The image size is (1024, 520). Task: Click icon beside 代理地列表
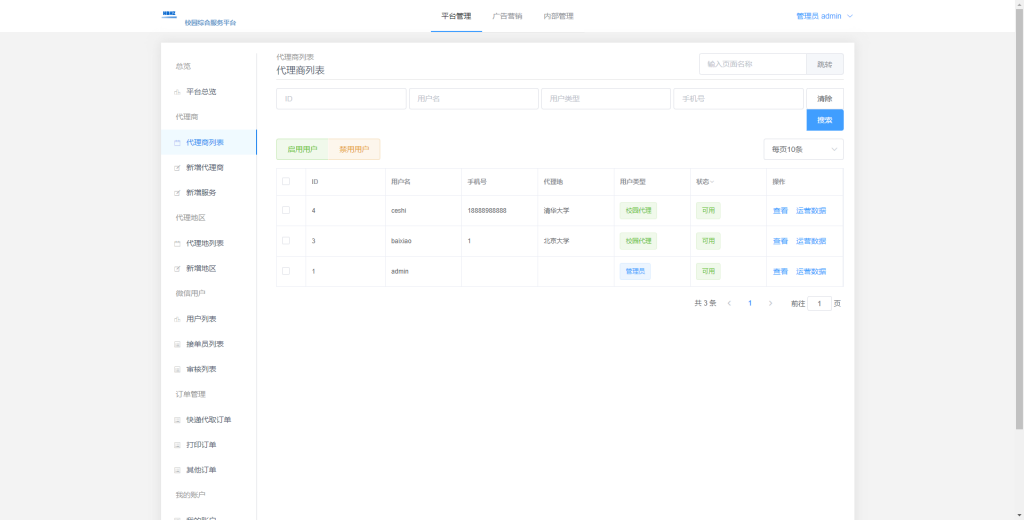177,244
